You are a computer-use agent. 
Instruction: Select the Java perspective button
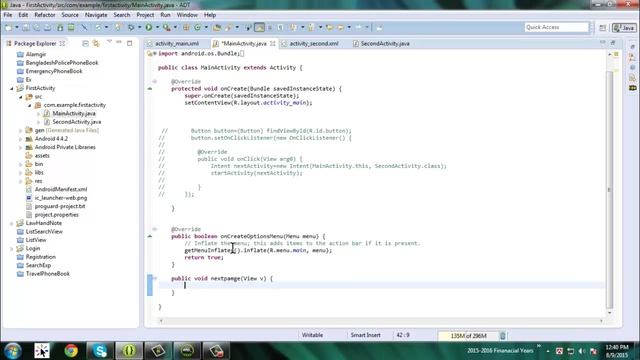pos(624,28)
